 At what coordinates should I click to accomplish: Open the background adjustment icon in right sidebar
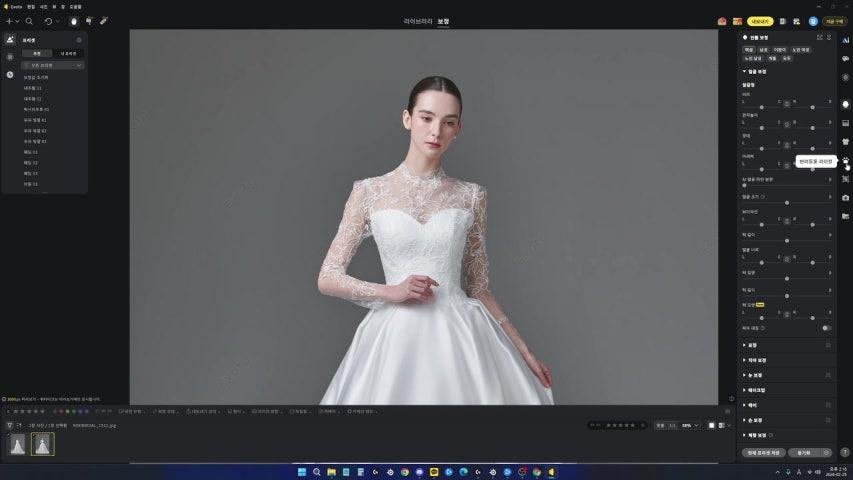(x=845, y=123)
